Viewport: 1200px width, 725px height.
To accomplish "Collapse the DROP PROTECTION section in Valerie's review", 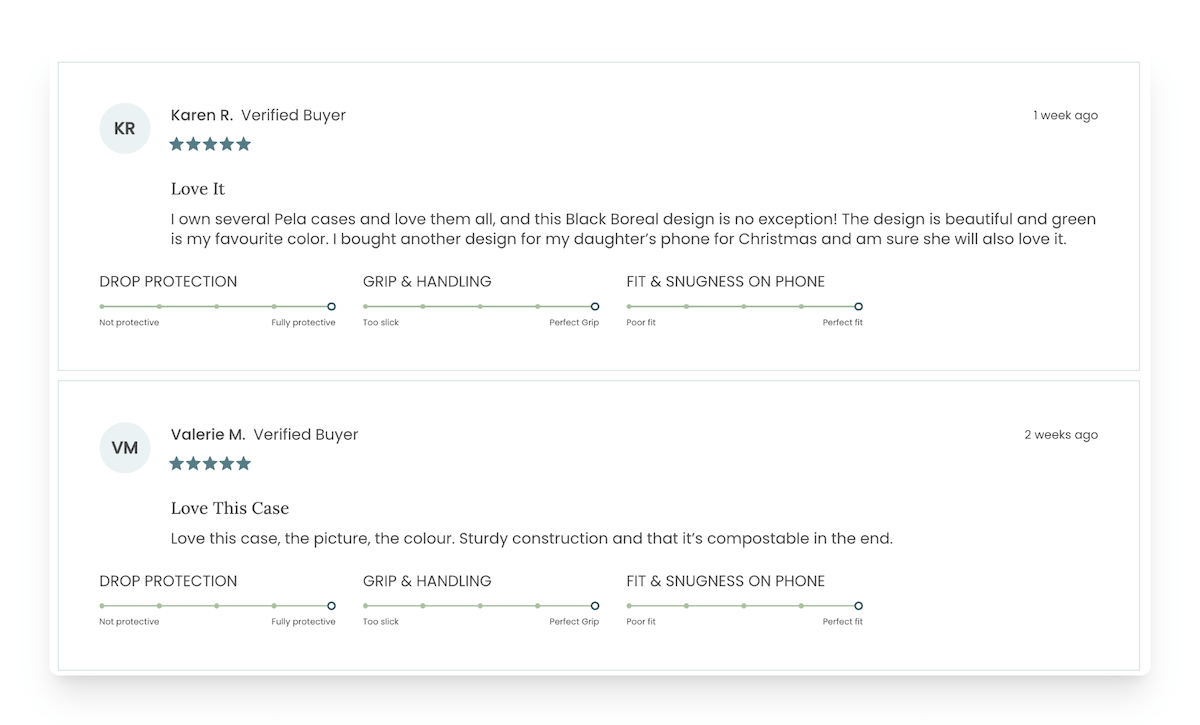I will point(168,581).
